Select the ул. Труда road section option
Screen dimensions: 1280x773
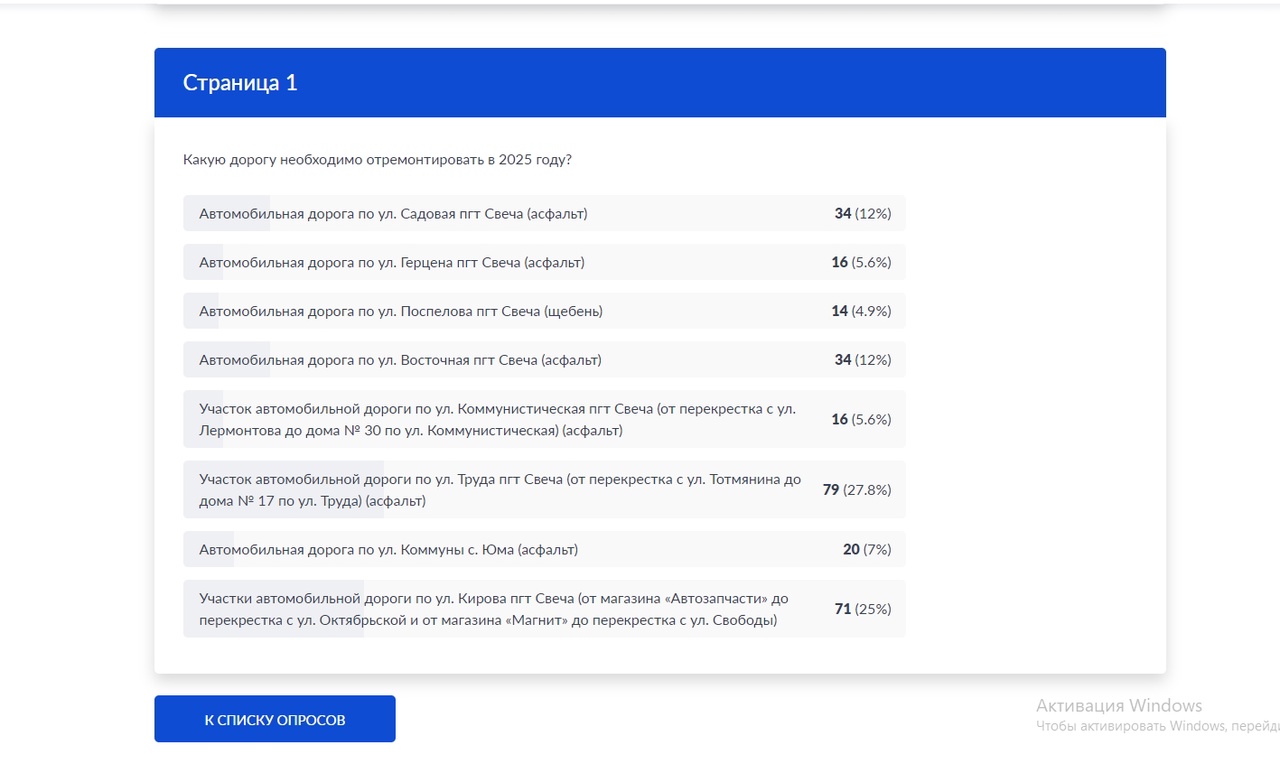pos(544,490)
